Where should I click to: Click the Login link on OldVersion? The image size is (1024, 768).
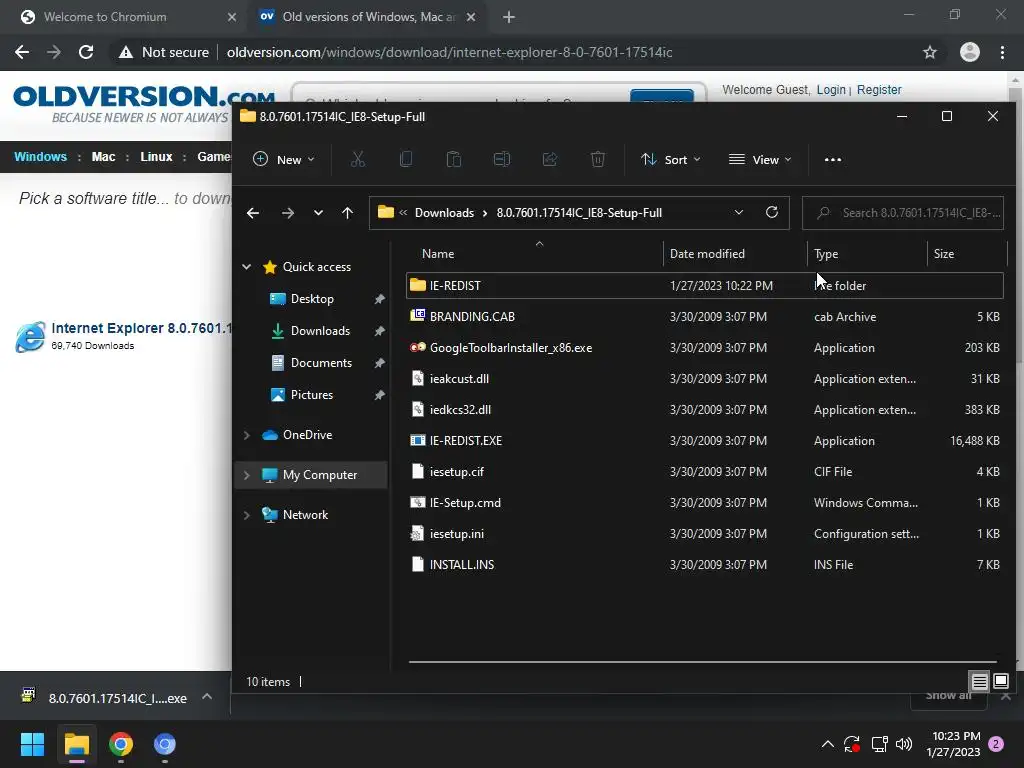pos(831,89)
